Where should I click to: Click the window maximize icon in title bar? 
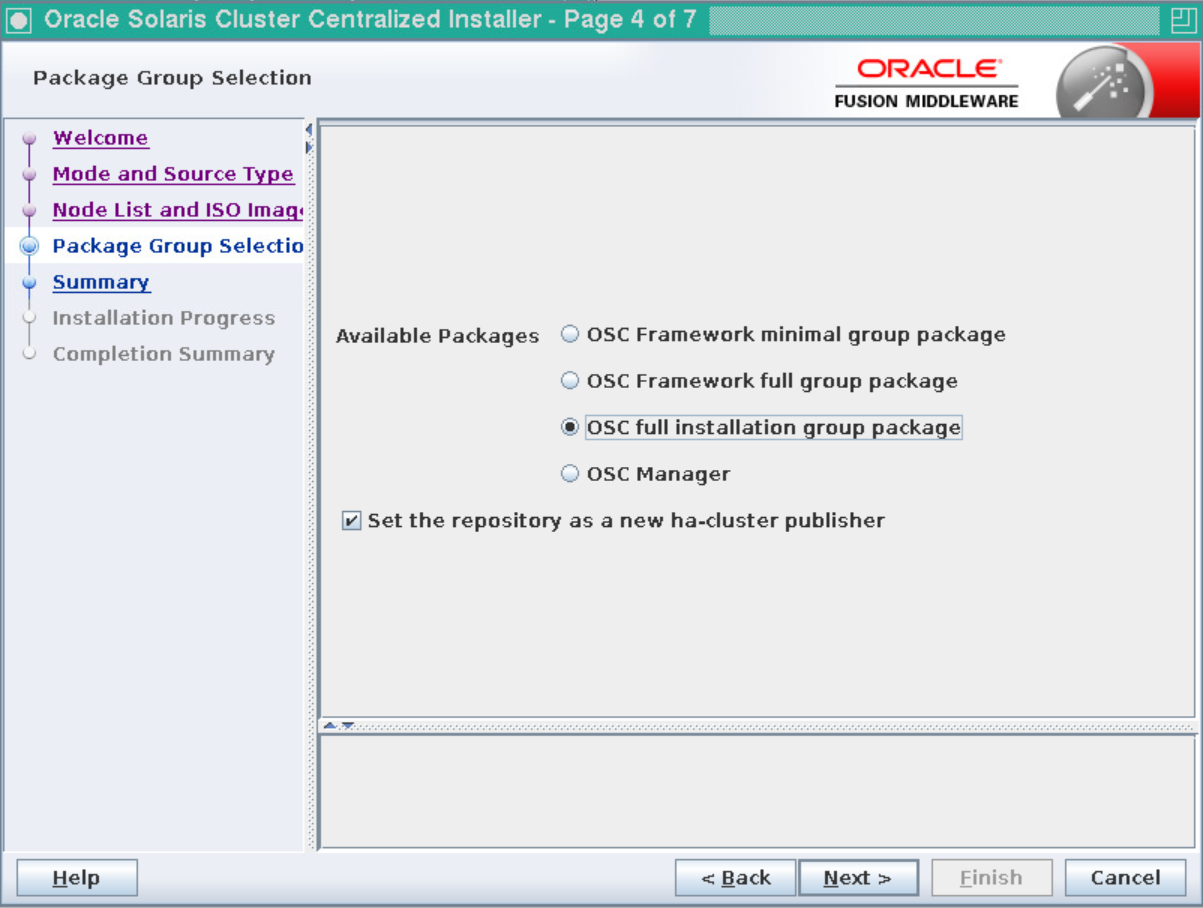pos(1183,20)
